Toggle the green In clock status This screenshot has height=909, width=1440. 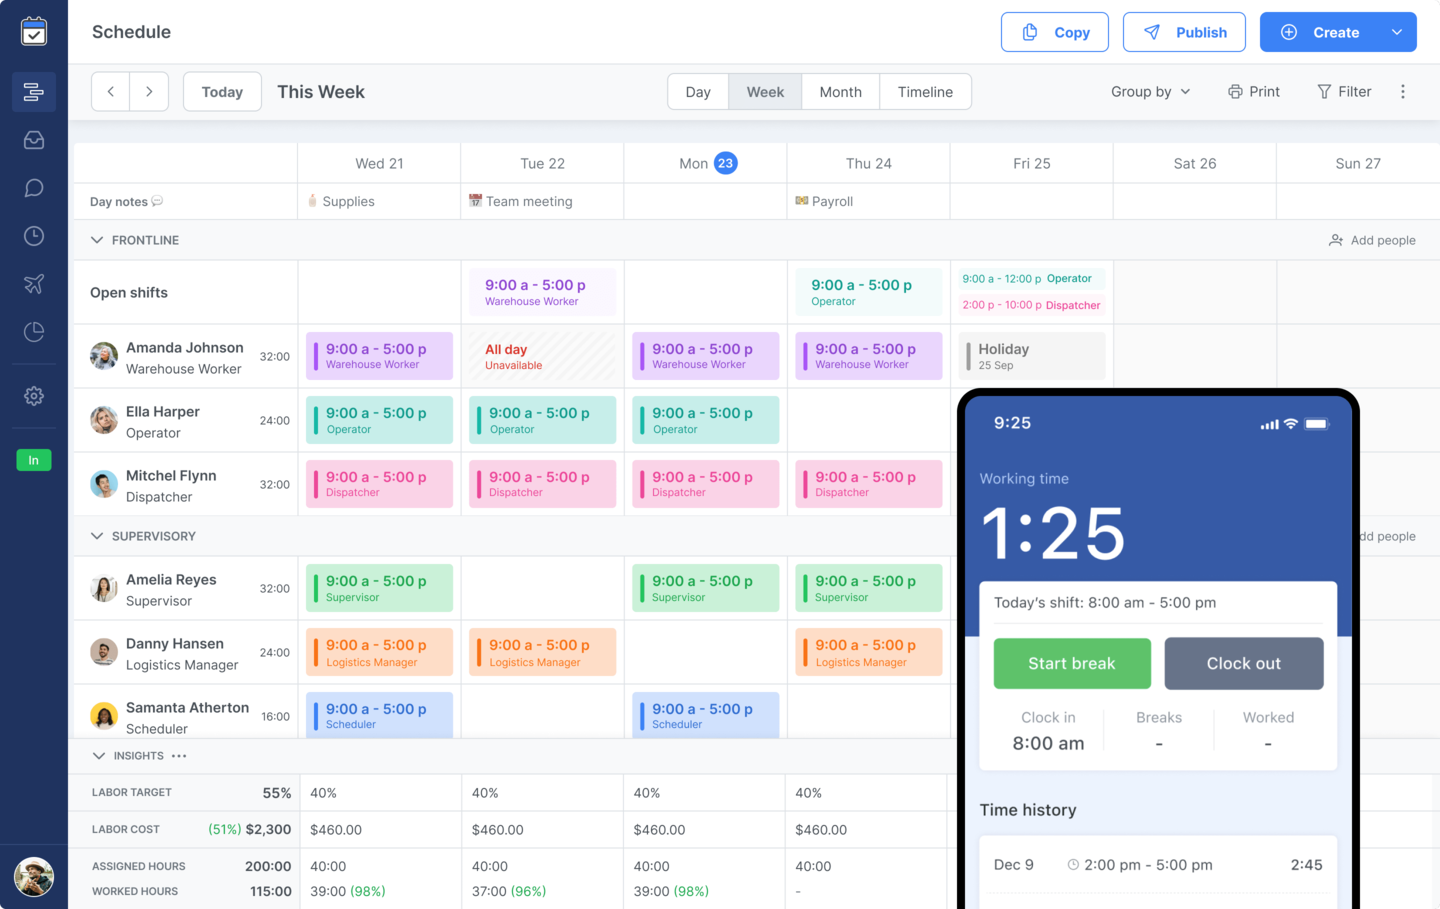coord(33,460)
